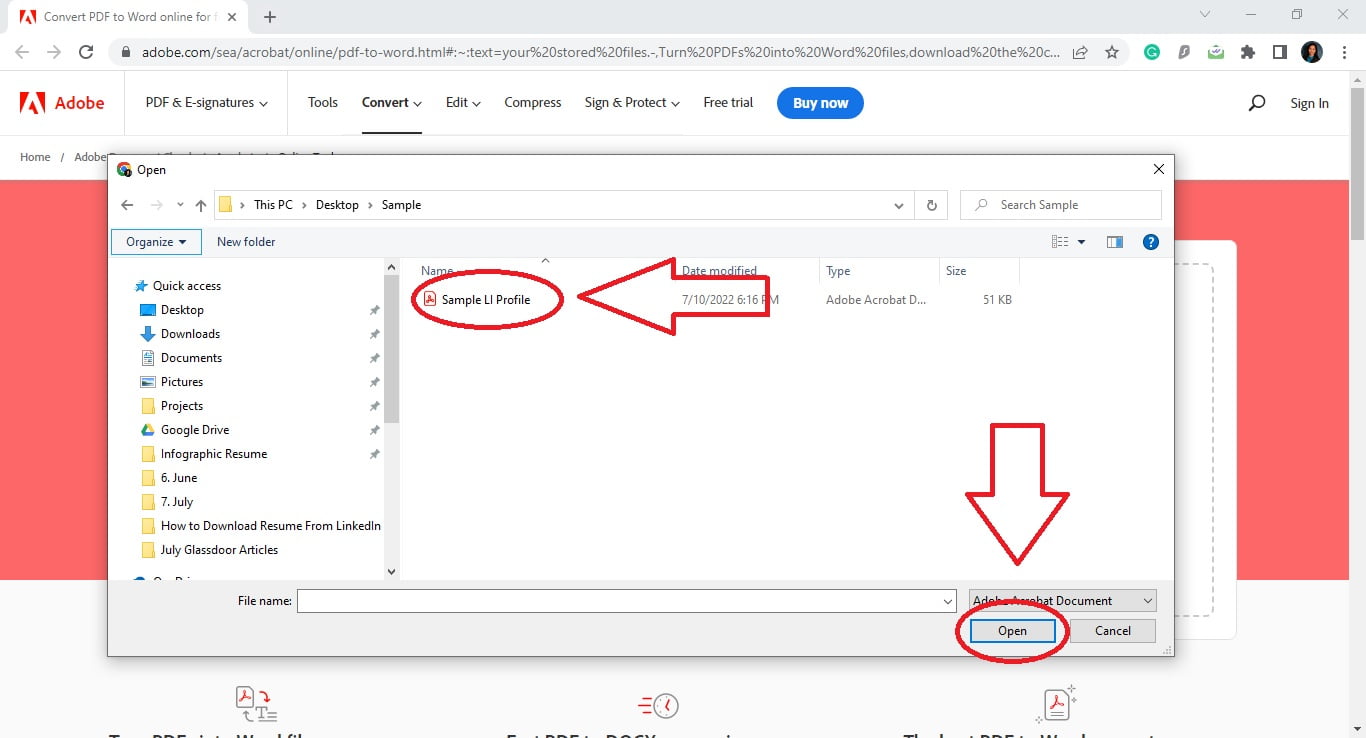The height and width of the screenshot is (738, 1366).
Task: Click the back arrow in Open dialog
Action: 127,205
